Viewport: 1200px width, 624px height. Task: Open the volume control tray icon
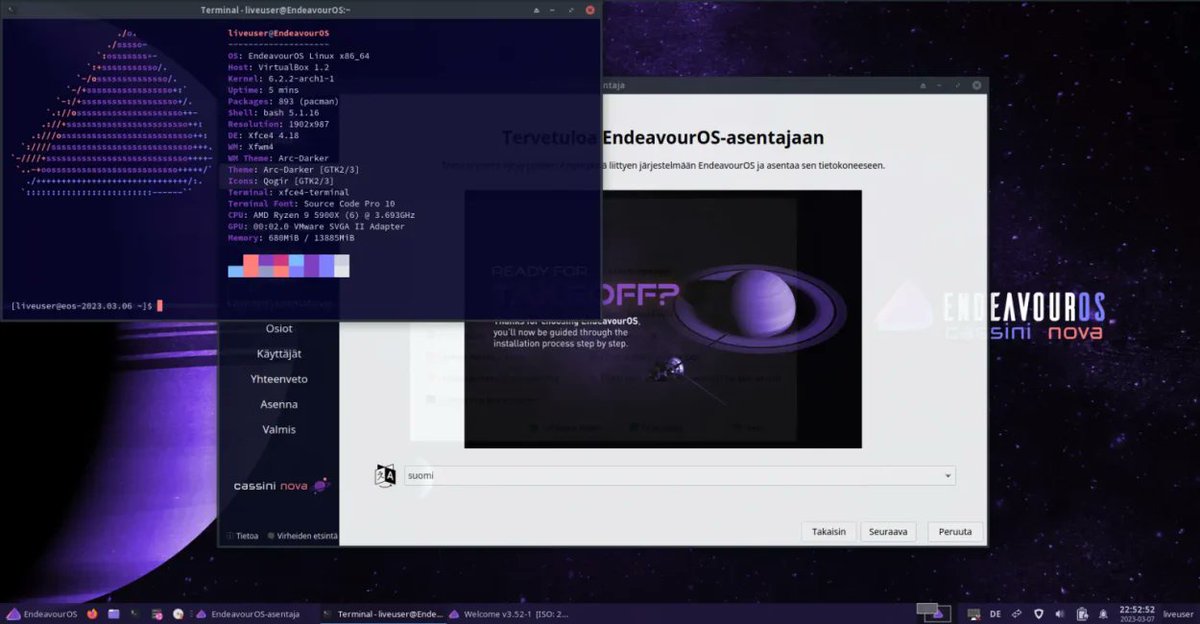pyautogui.click(x=1059, y=614)
